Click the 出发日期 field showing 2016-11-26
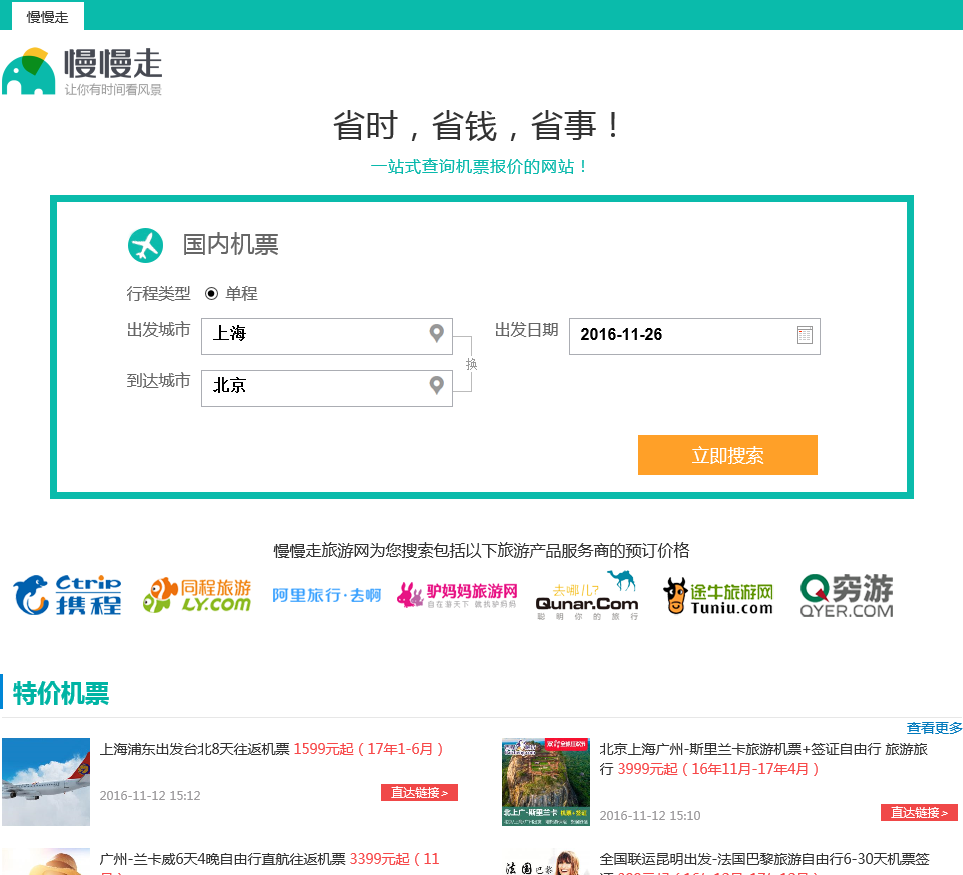Viewport: 963px width, 875px height. [x=695, y=336]
